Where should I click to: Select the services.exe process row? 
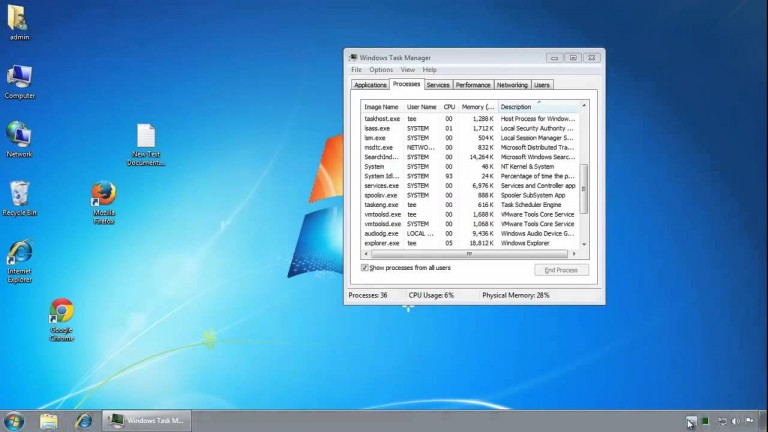pyautogui.click(x=470, y=186)
